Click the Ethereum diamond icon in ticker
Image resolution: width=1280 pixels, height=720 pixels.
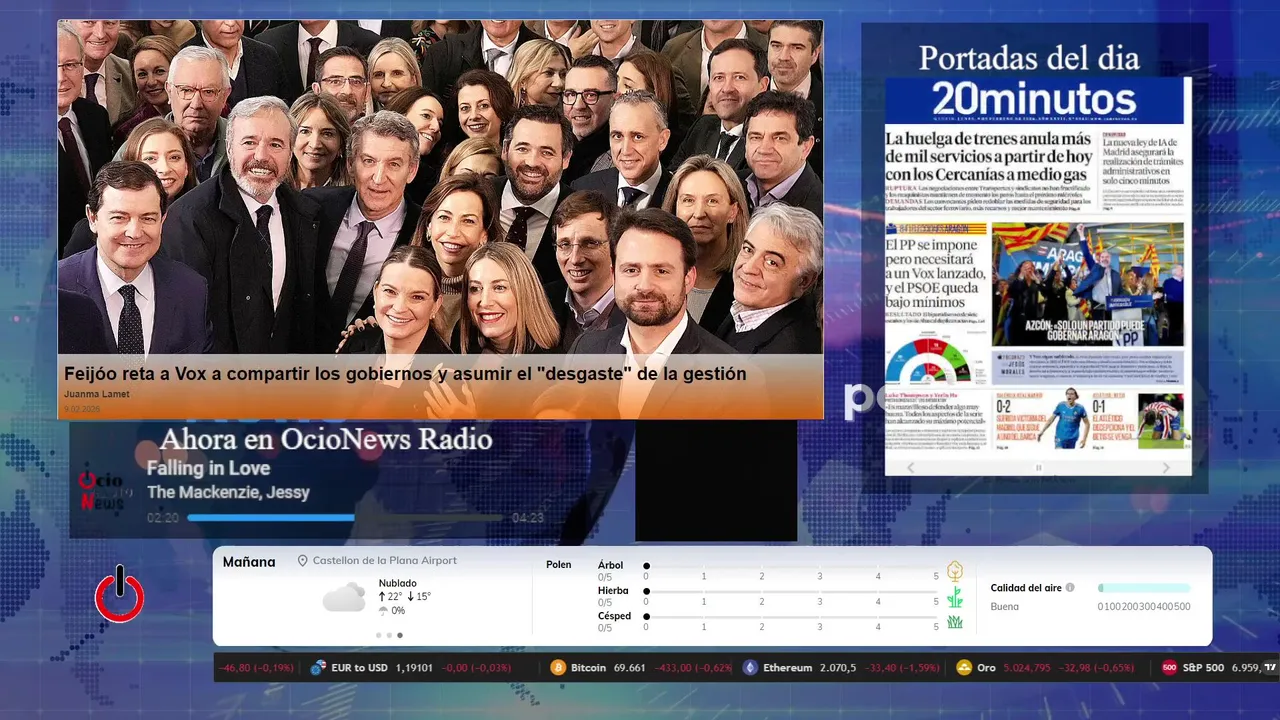pos(750,668)
